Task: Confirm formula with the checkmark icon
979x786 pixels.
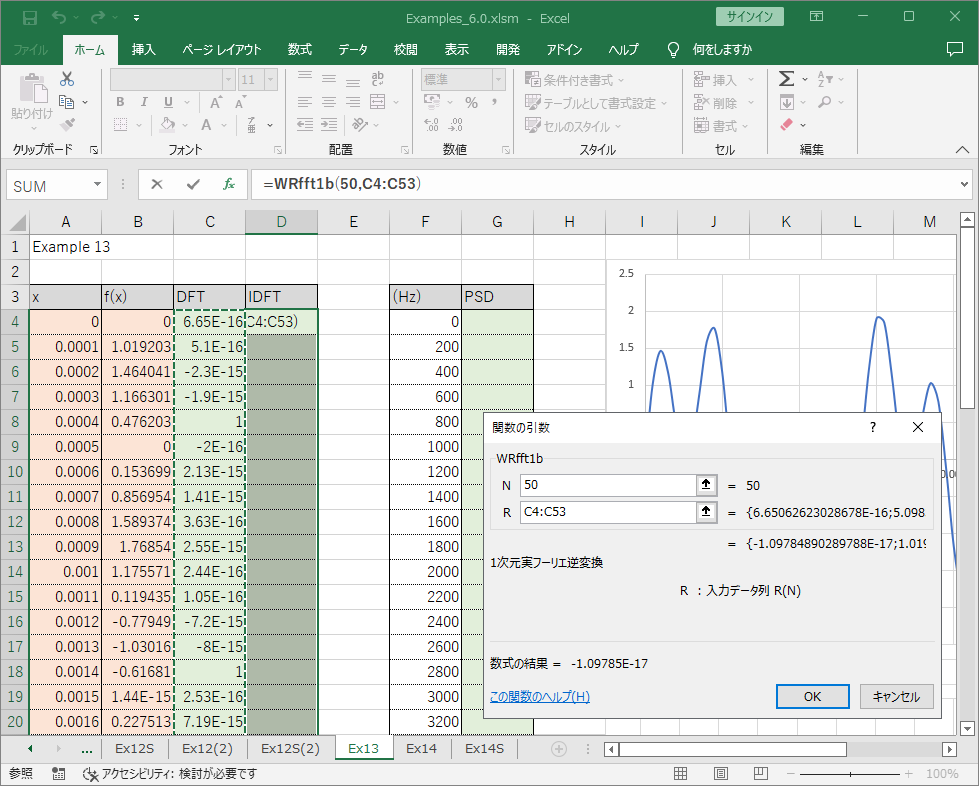Action: pos(193,184)
